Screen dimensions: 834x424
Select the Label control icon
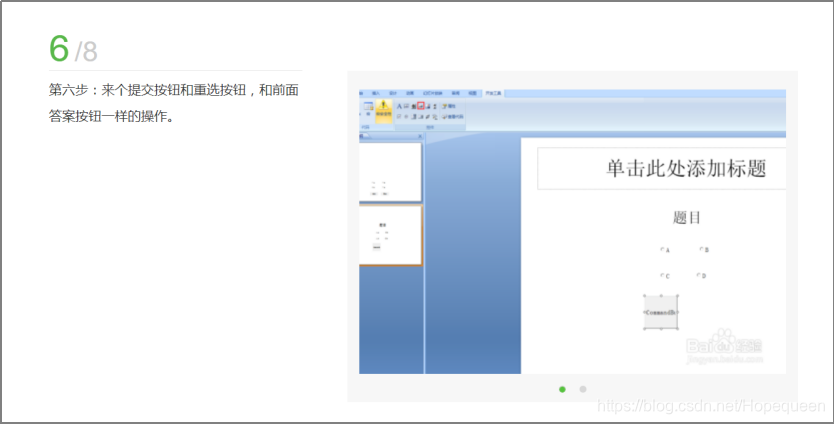(399, 106)
